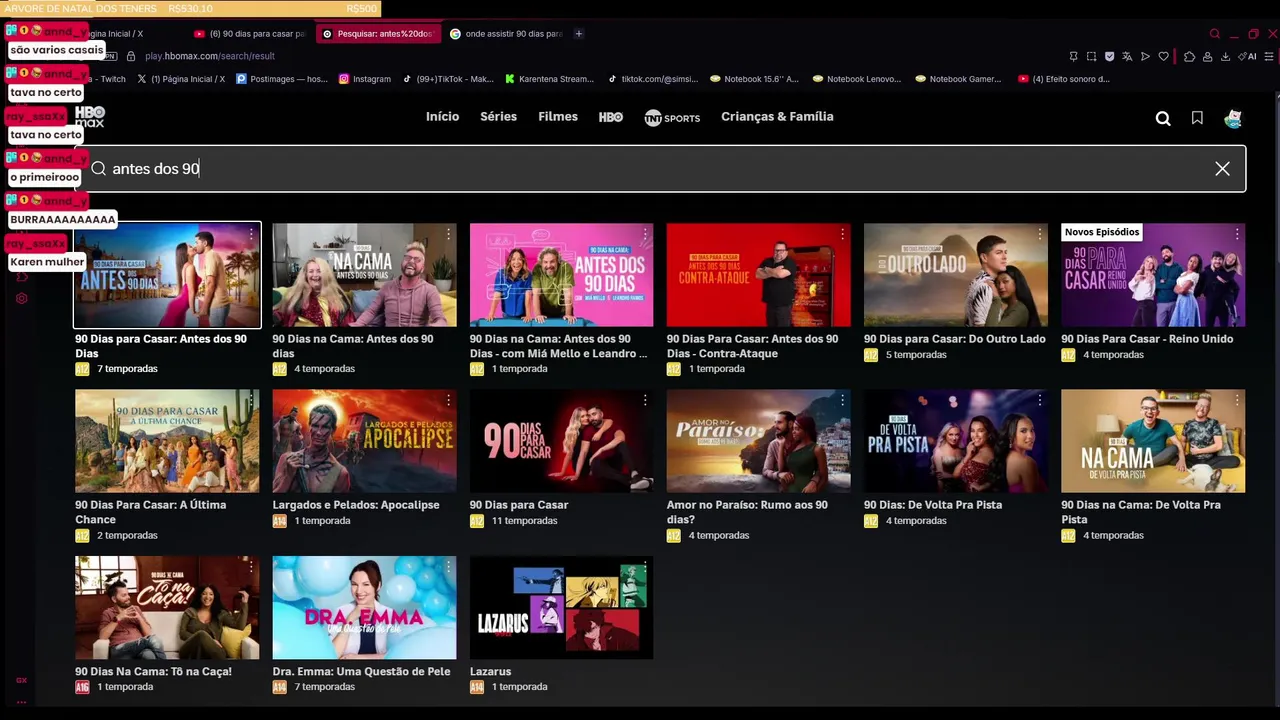
Task: Open the Karentena Stream bookmark
Action: tap(549, 79)
